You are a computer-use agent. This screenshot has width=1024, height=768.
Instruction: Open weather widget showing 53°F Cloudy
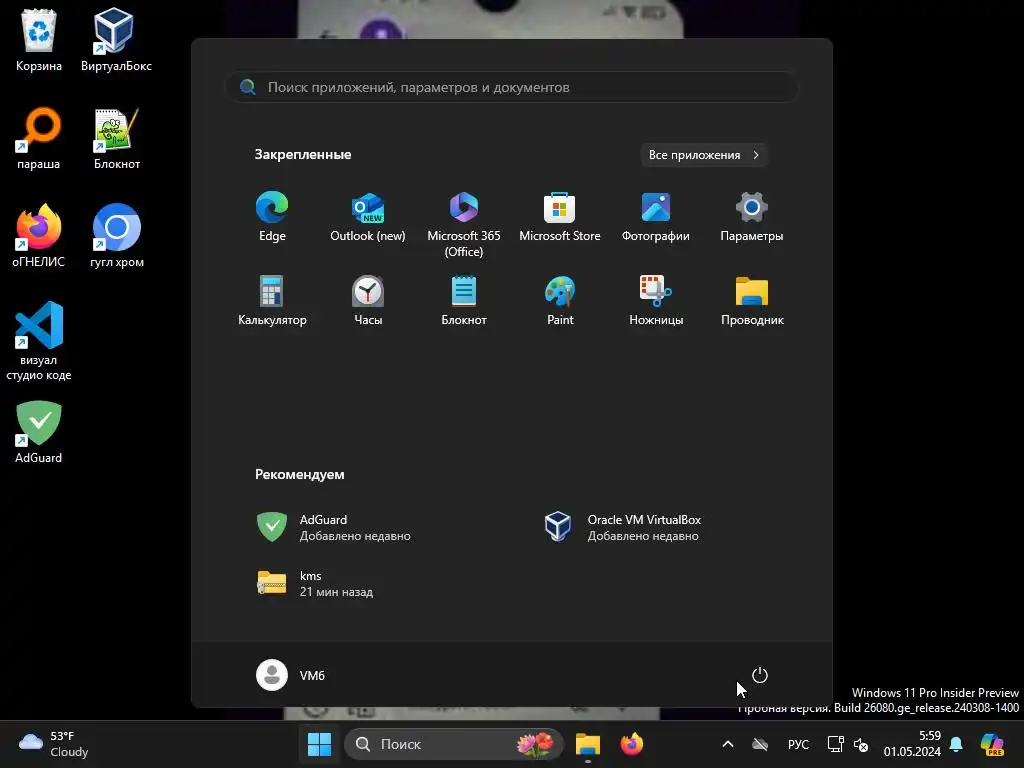coord(54,744)
